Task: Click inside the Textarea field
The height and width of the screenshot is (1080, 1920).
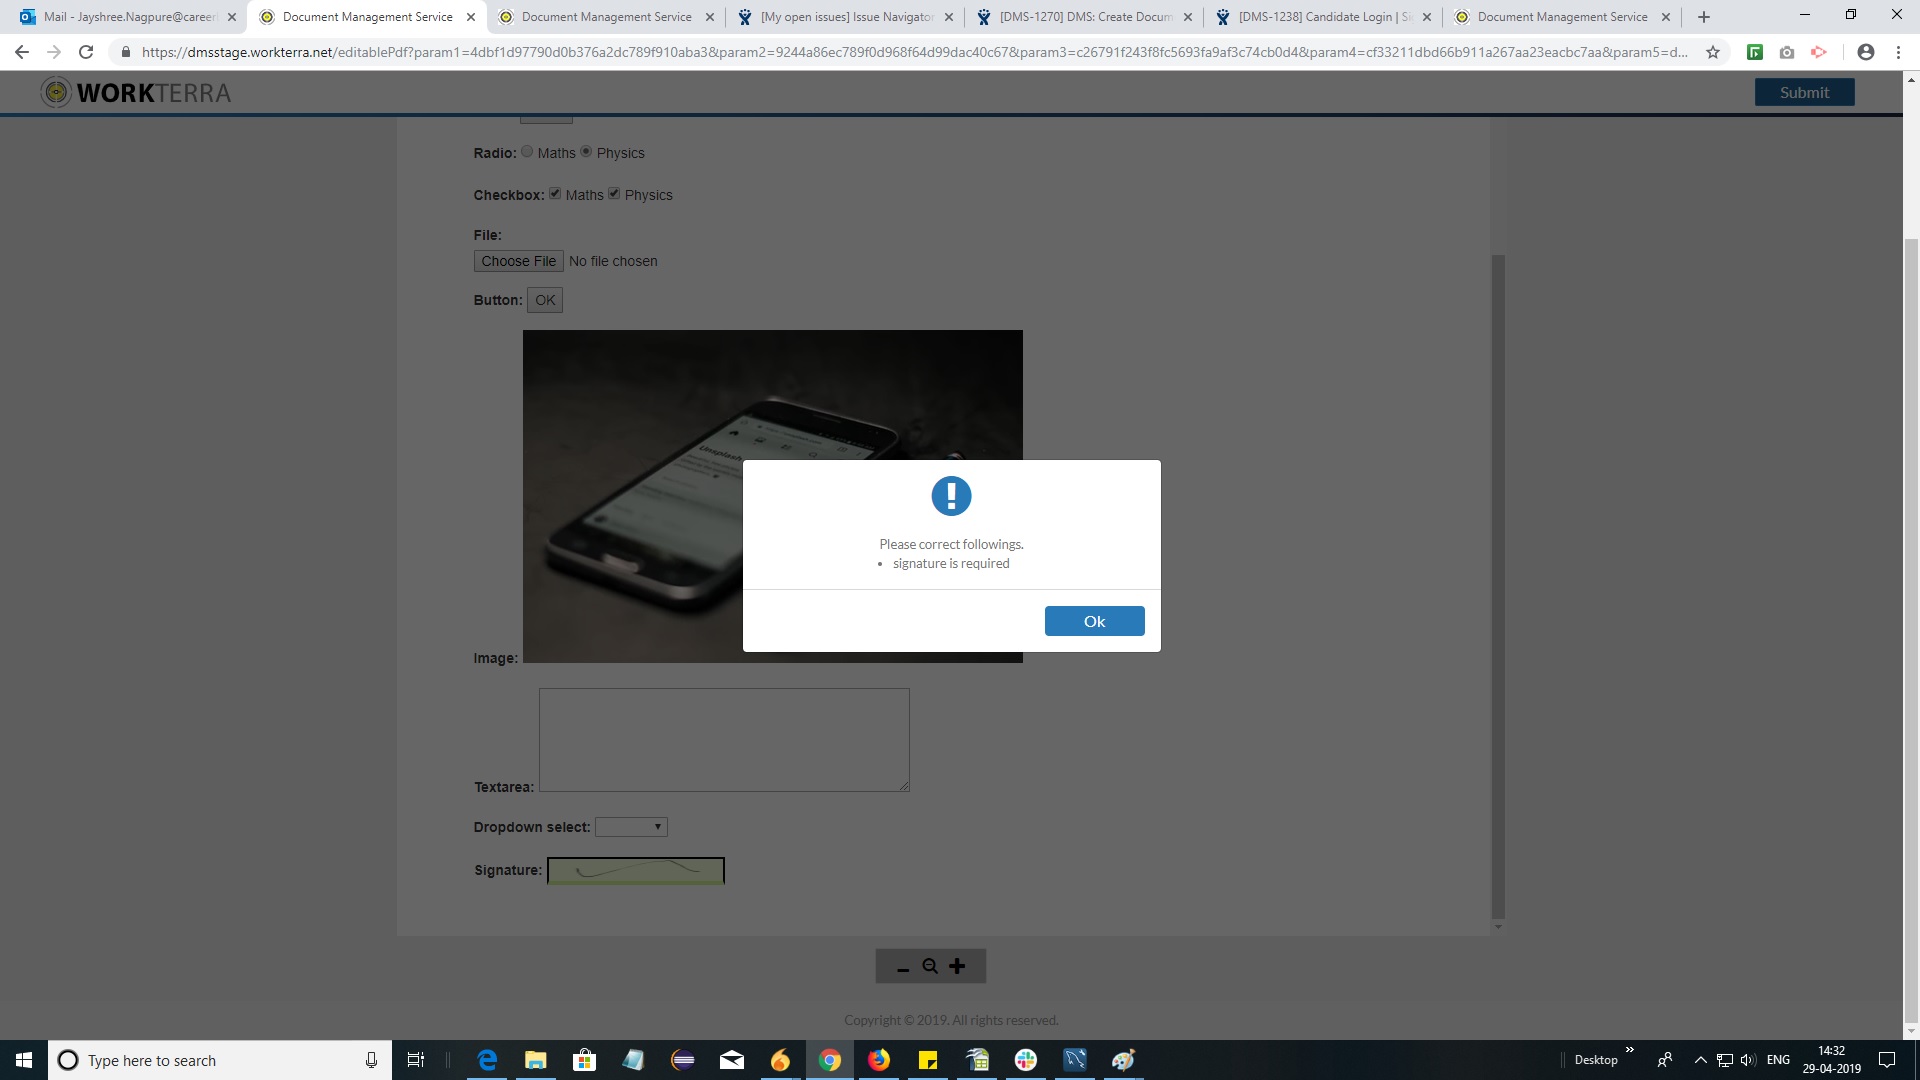Action: (x=724, y=740)
